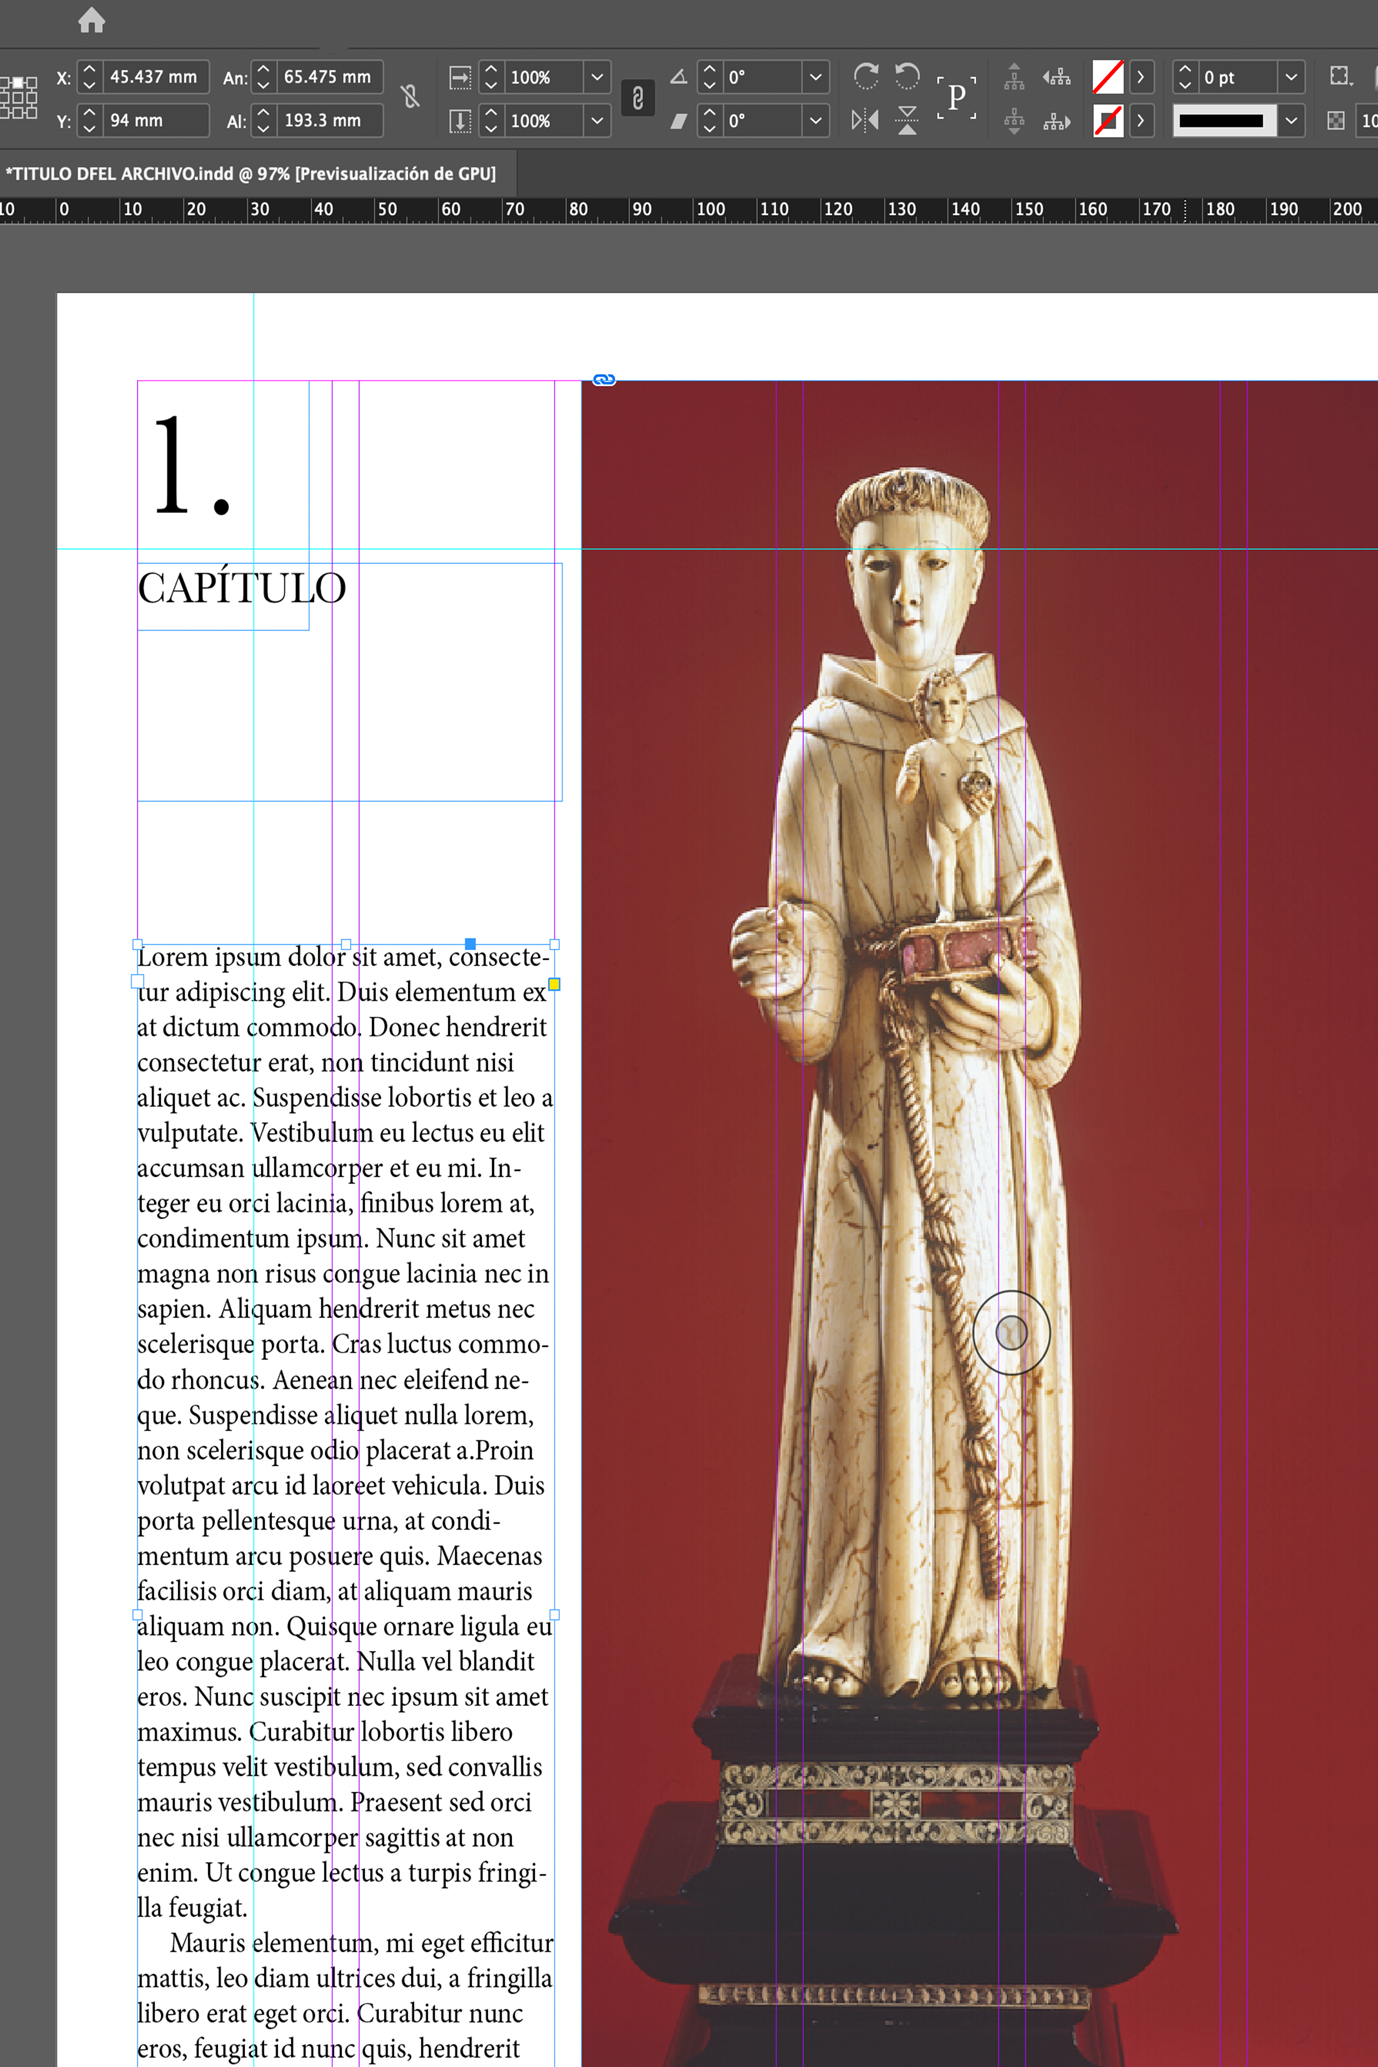Open the rotation angle dropdown
Viewport: 1378px width, 2067px height.
point(816,77)
